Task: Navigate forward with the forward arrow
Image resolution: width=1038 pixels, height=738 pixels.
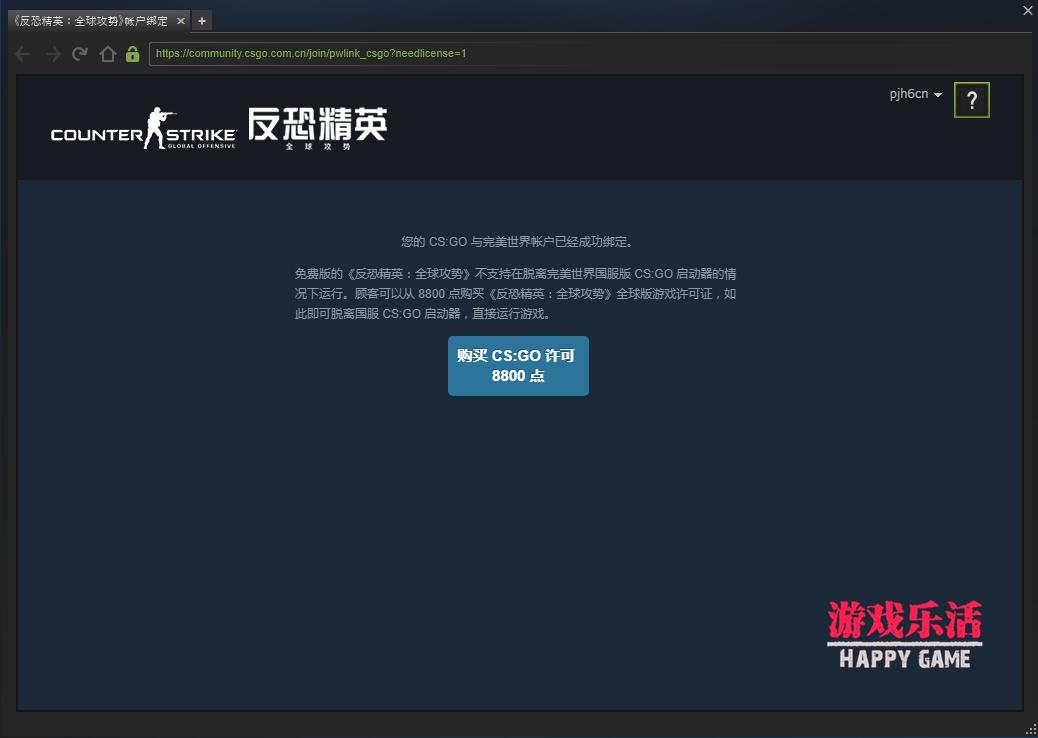Action: pos(51,54)
